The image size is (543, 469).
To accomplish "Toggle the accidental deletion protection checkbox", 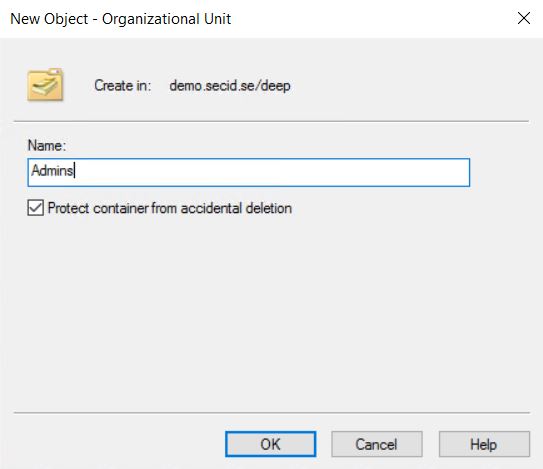I will click(35, 208).
